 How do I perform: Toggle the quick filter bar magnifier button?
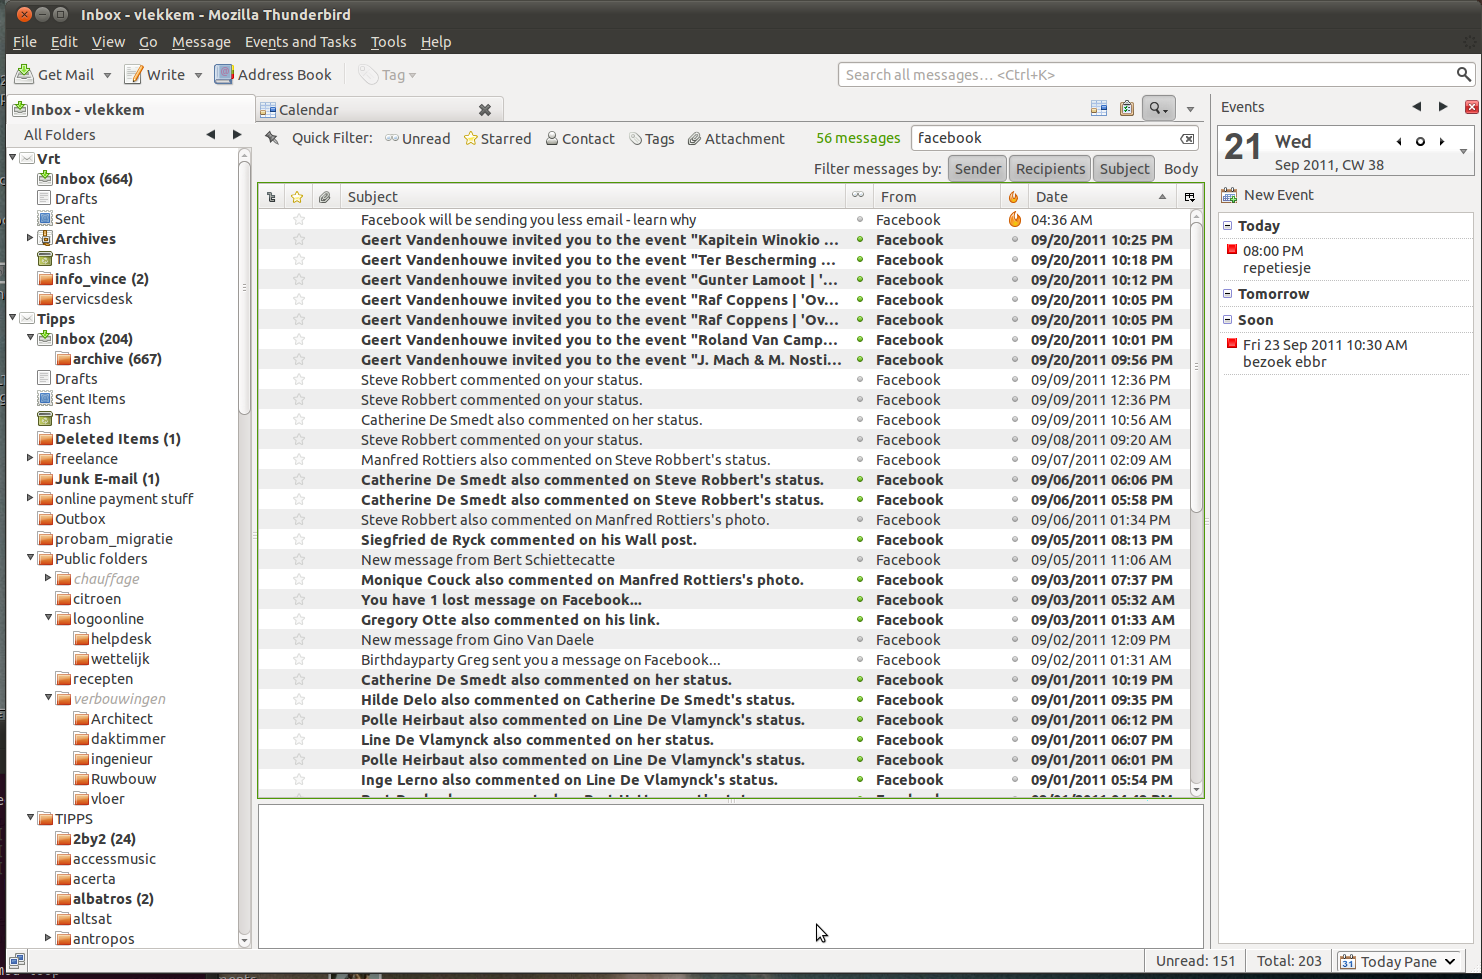pyautogui.click(x=1159, y=108)
